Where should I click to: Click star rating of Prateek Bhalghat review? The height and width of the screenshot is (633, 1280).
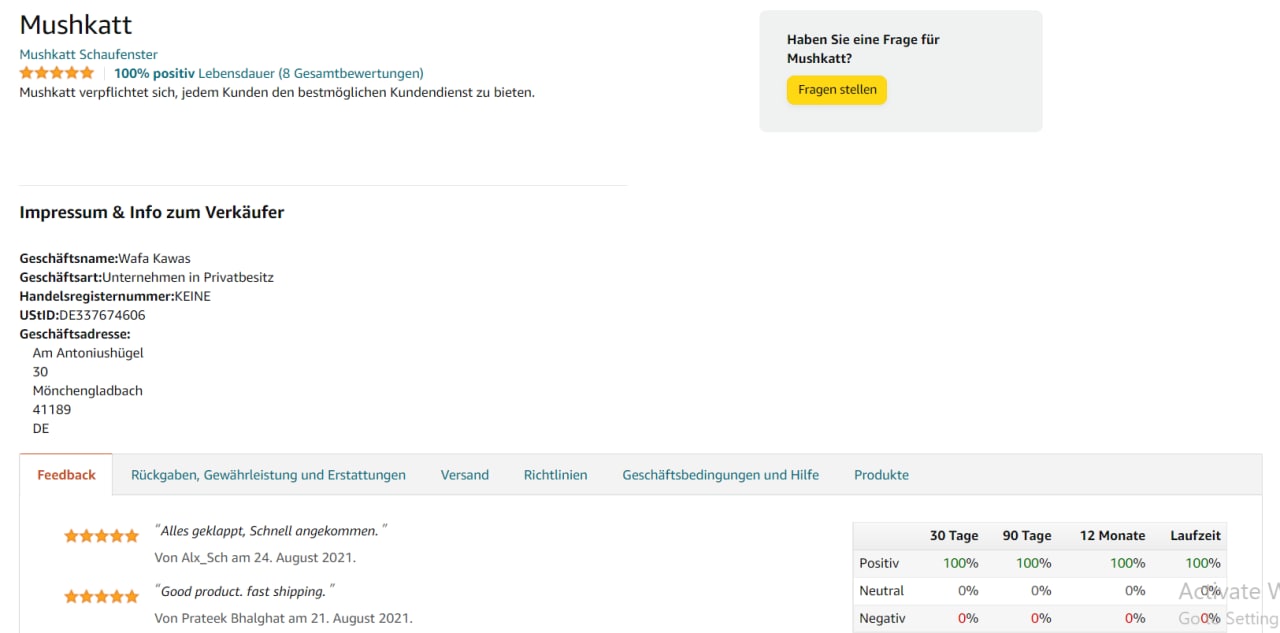pos(101,597)
